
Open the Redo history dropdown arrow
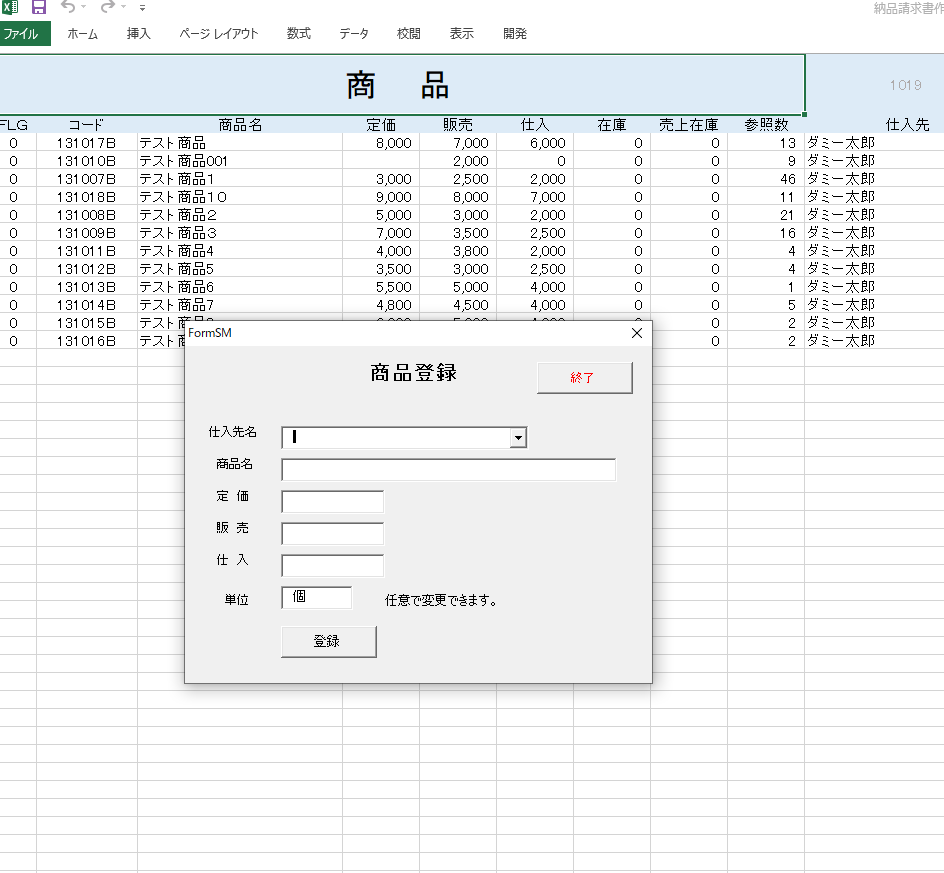[x=123, y=7]
